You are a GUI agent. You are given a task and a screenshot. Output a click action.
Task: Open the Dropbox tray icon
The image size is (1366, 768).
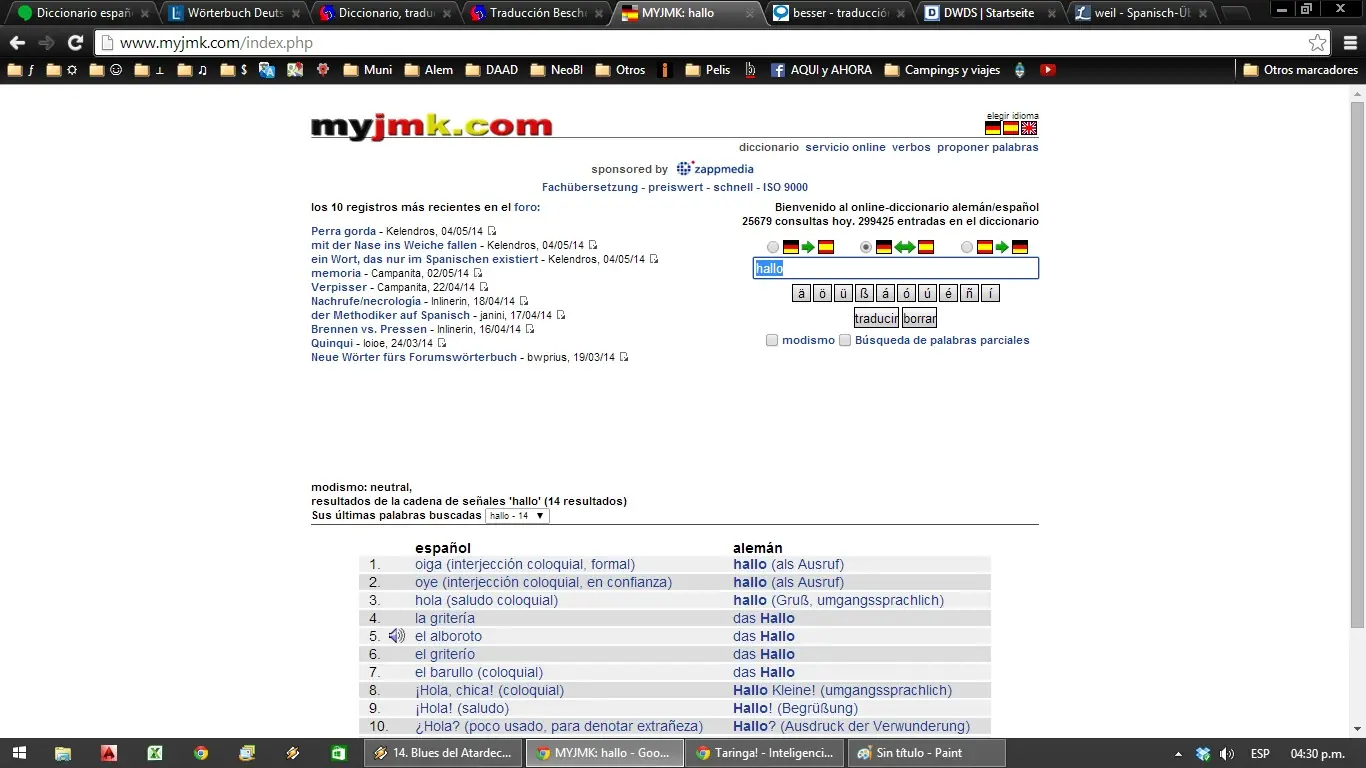pyautogui.click(x=1204, y=753)
